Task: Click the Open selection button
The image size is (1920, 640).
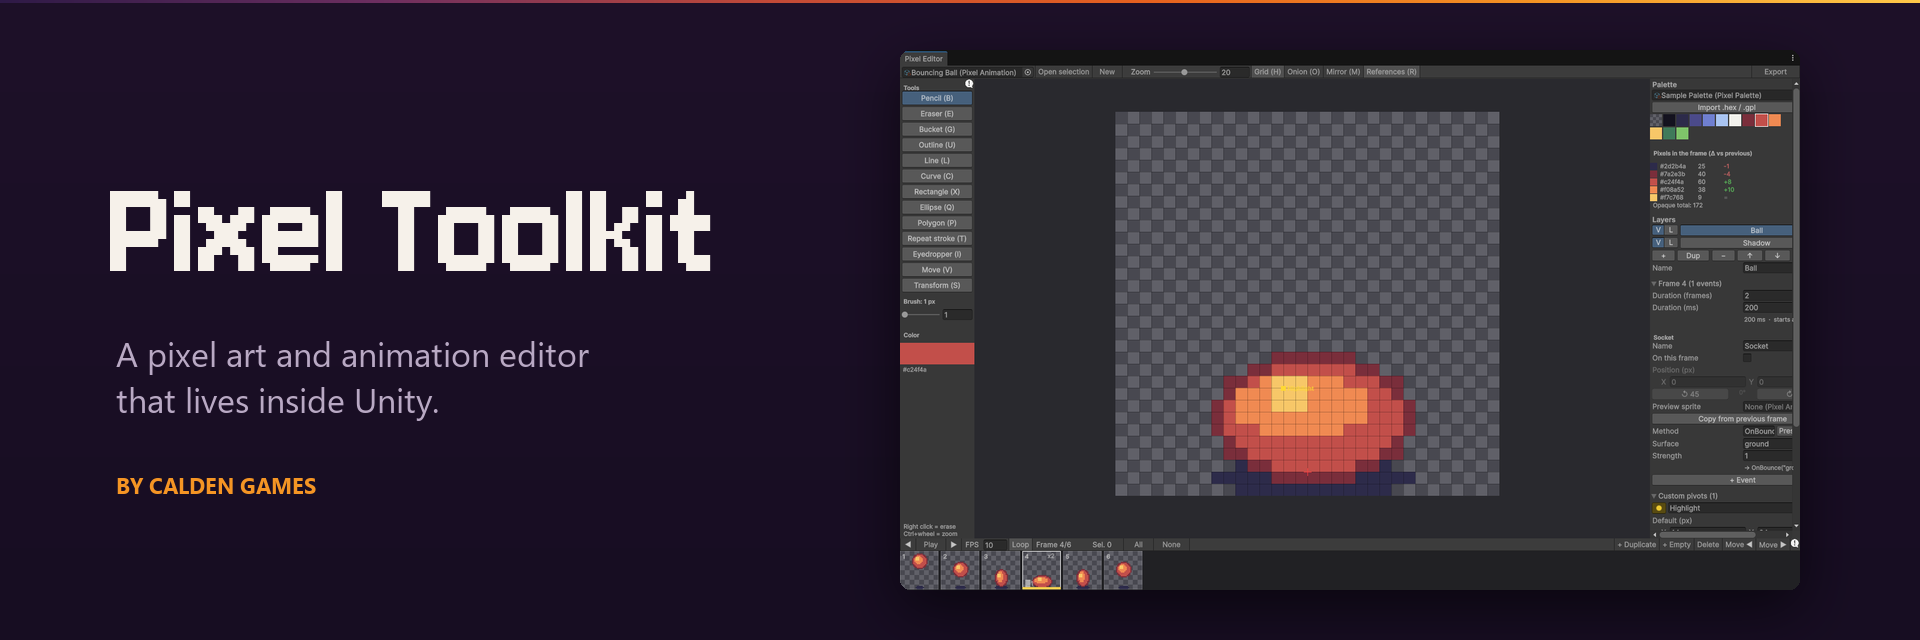Action: click(1063, 72)
